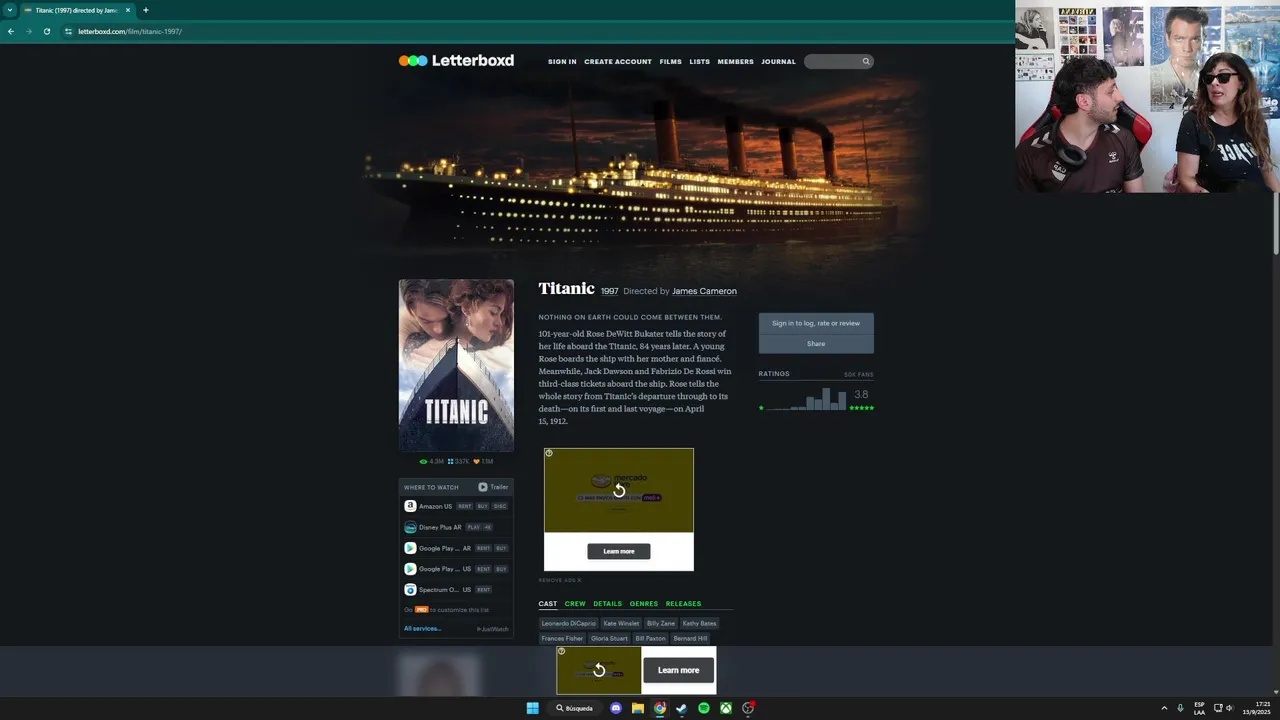Go to LISTS in the header

tap(699, 62)
